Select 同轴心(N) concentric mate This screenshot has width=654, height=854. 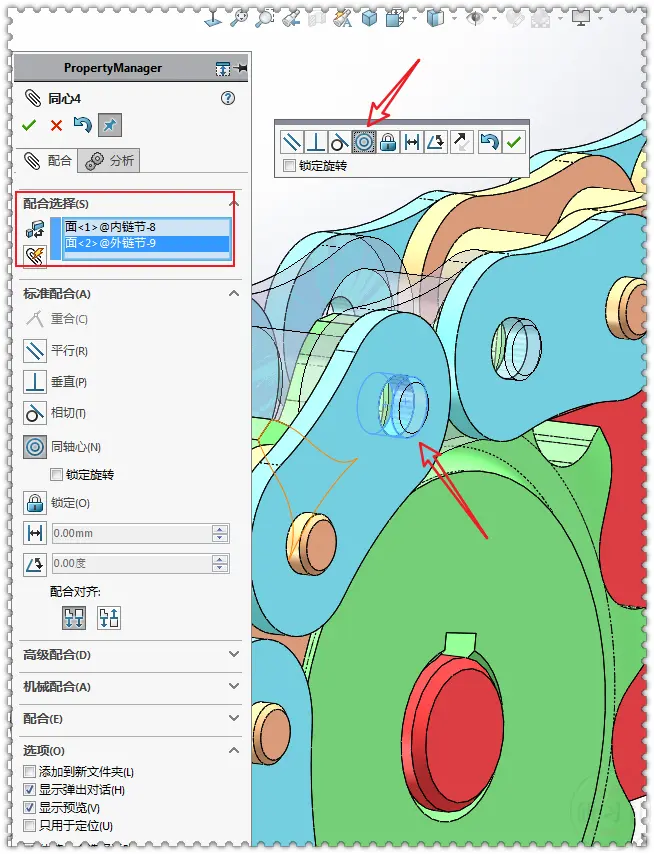63,447
